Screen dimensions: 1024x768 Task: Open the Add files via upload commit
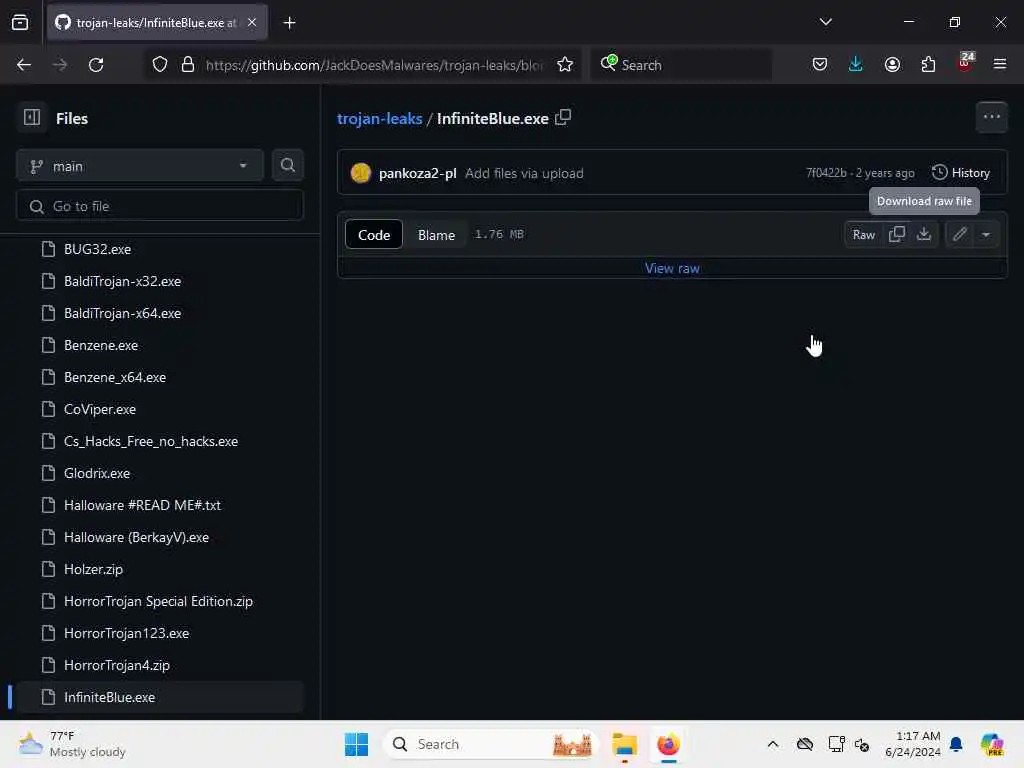pyautogui.click(x=524, y=173)
